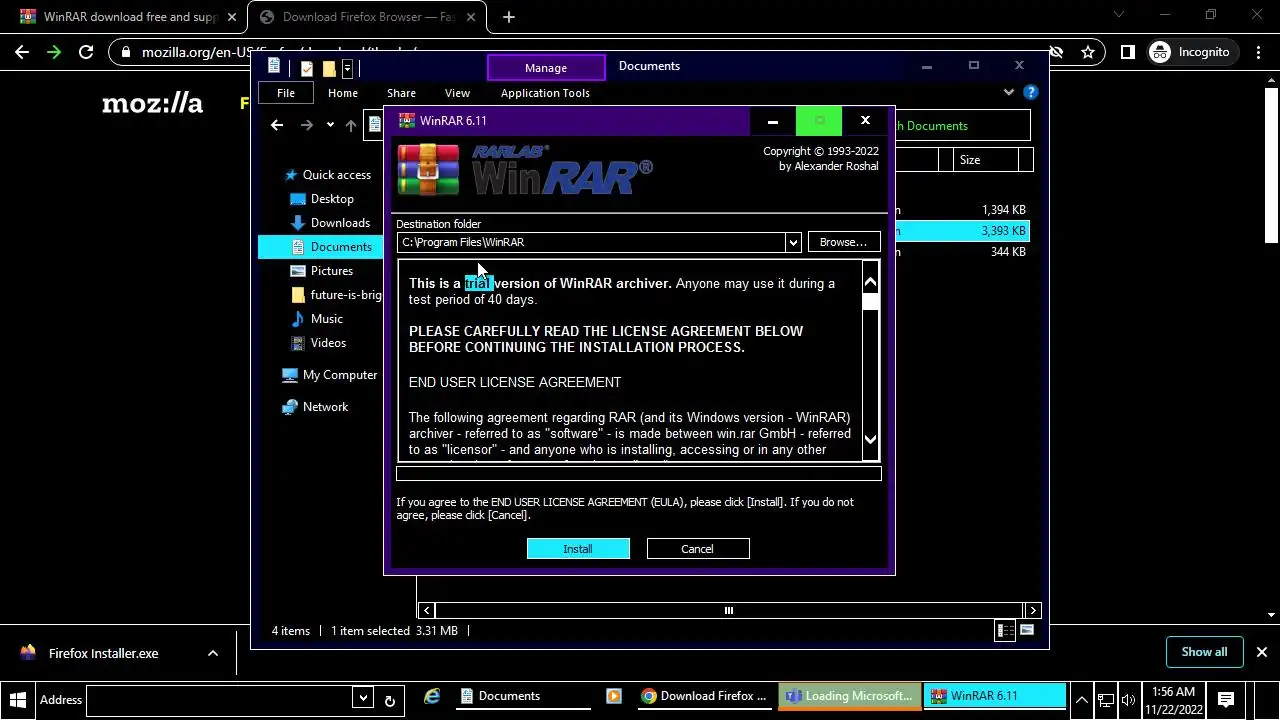Image resolution: width=1280 pixels, height=720 pixels.
Task: Switch to large icons view layout
Action: (1026, 630)
